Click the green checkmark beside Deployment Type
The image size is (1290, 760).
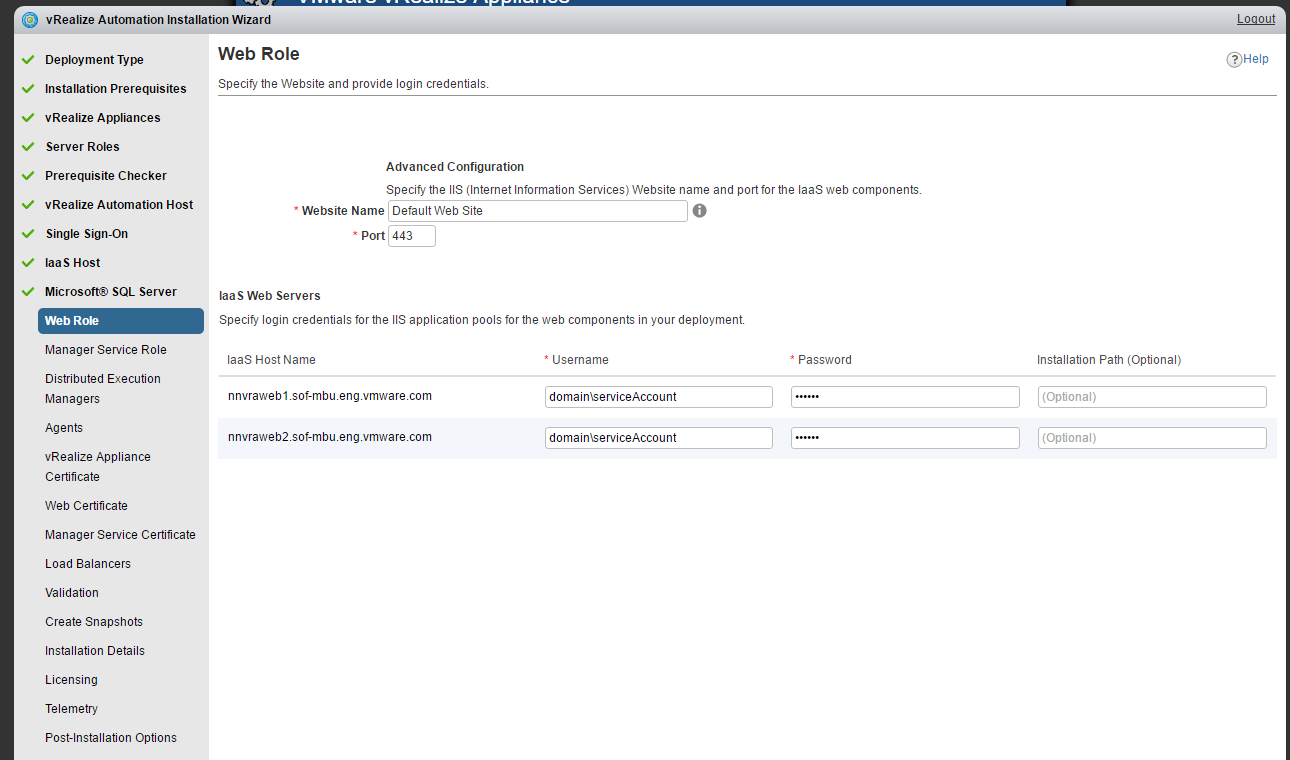tap(28, 60)
